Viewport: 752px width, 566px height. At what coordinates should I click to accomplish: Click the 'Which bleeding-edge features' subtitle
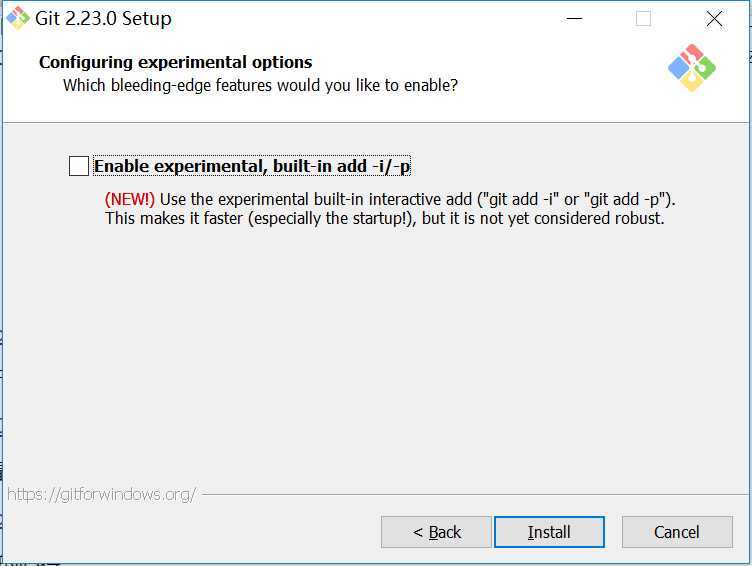tap(260, 85)
